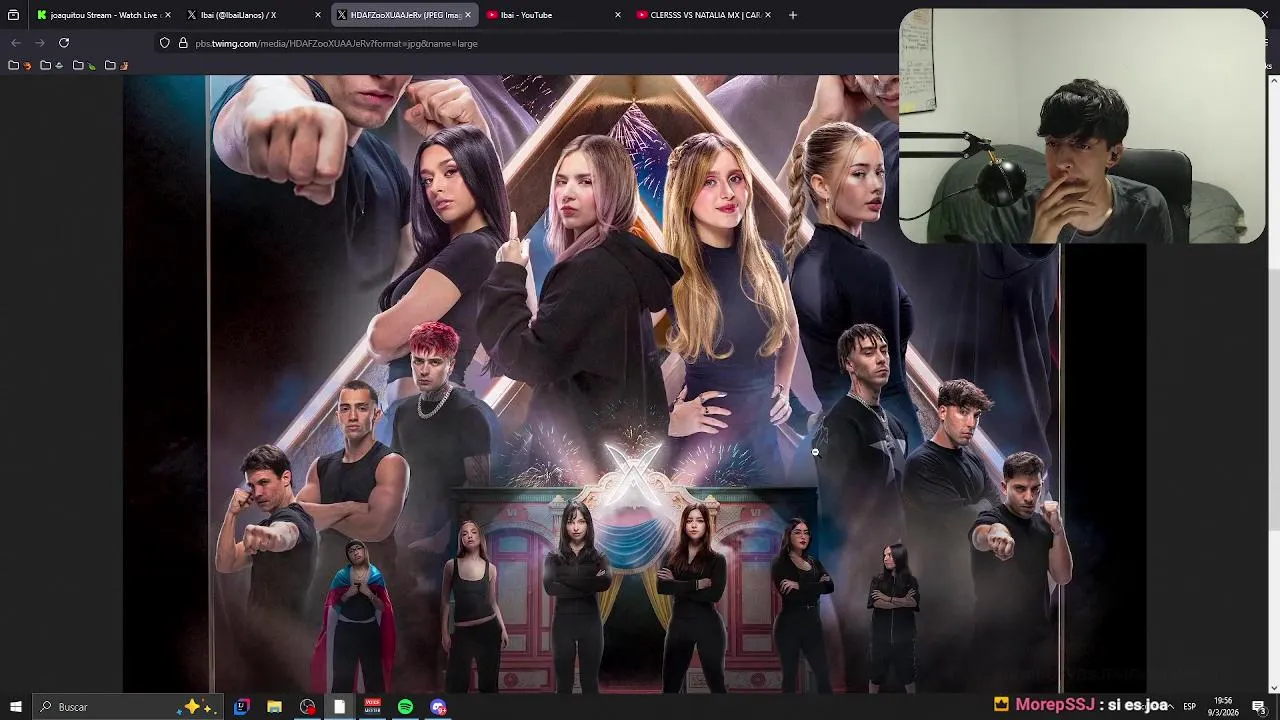Open the third bookmarks folder

pyautogui.click(x=84, y=65)
